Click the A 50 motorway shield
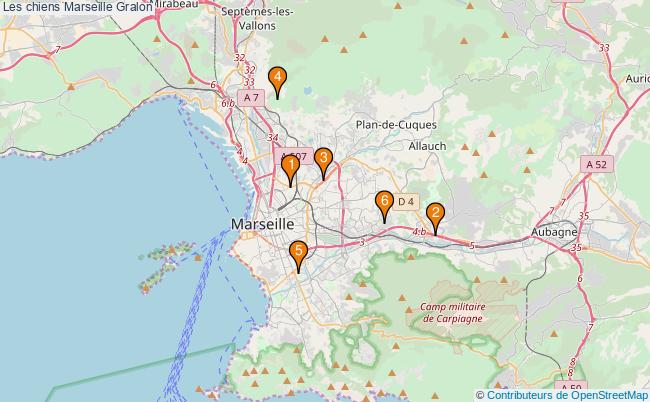650x402 pixels. click(x=570, y=388)
